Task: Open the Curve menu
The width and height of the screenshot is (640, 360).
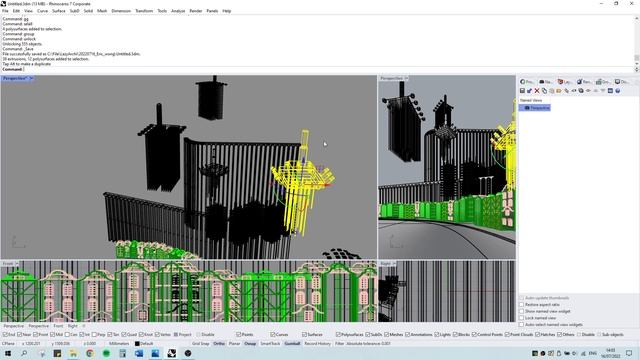Action: click(42, 11)
